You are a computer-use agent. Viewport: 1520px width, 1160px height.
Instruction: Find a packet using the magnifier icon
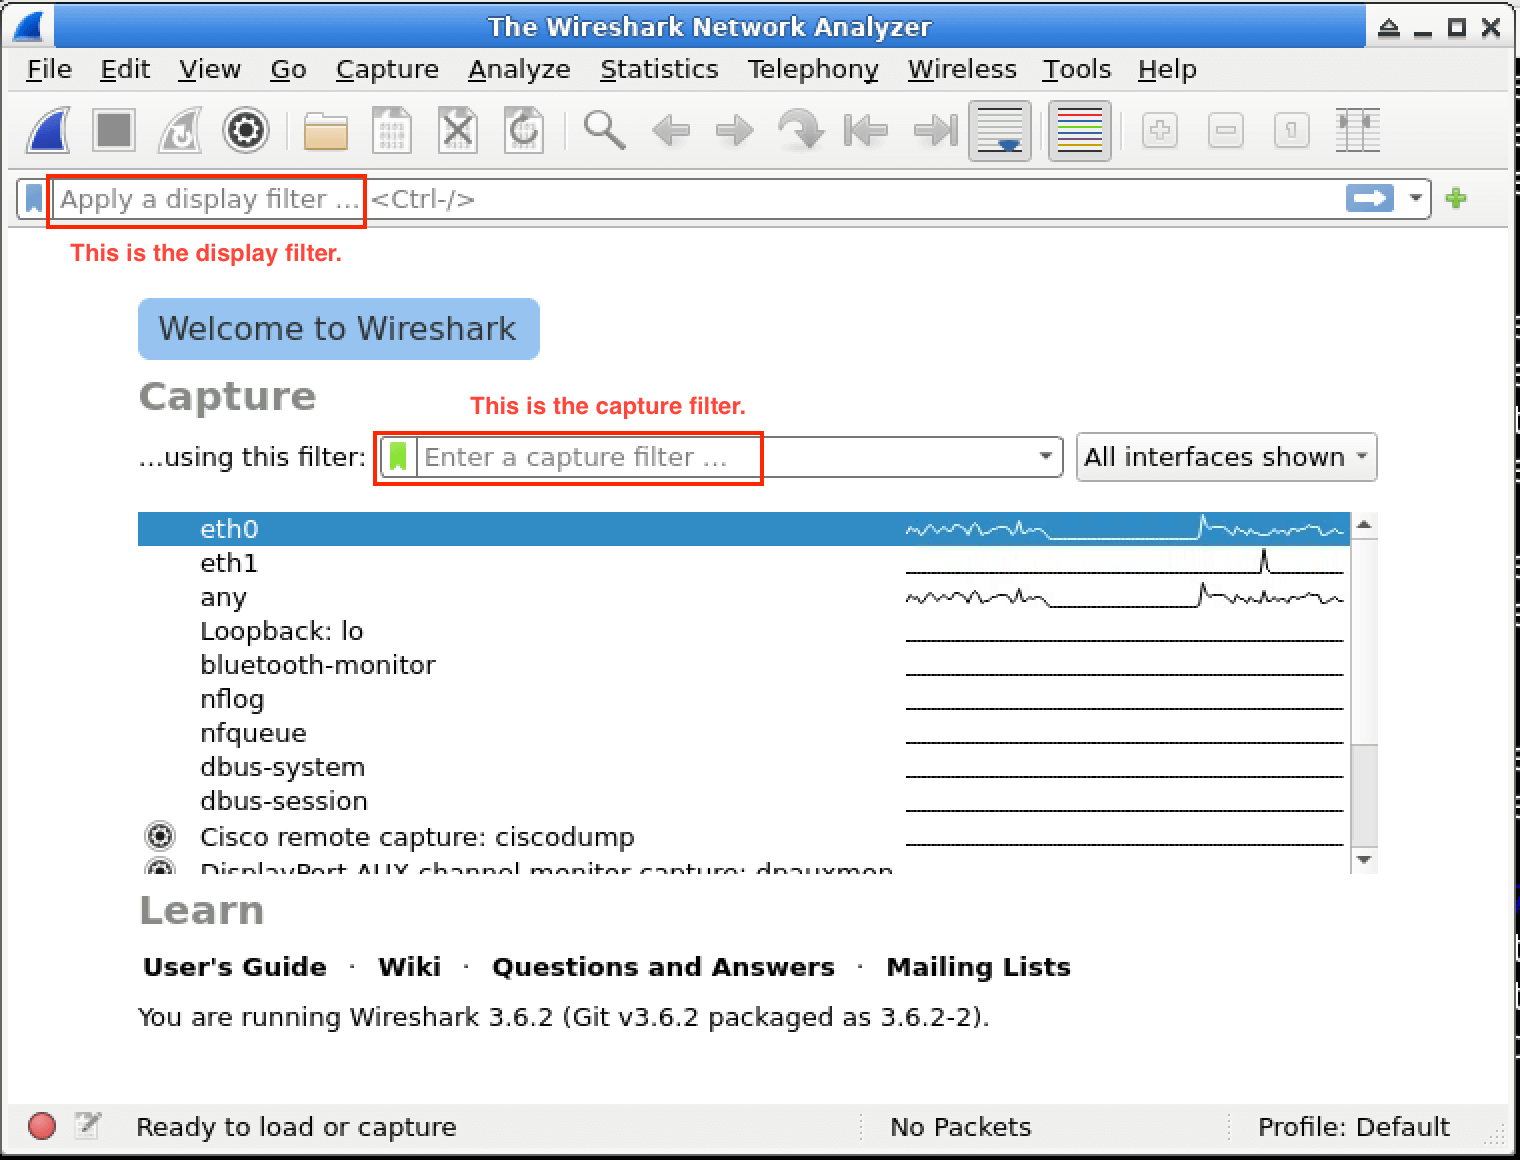coord(604,130)
